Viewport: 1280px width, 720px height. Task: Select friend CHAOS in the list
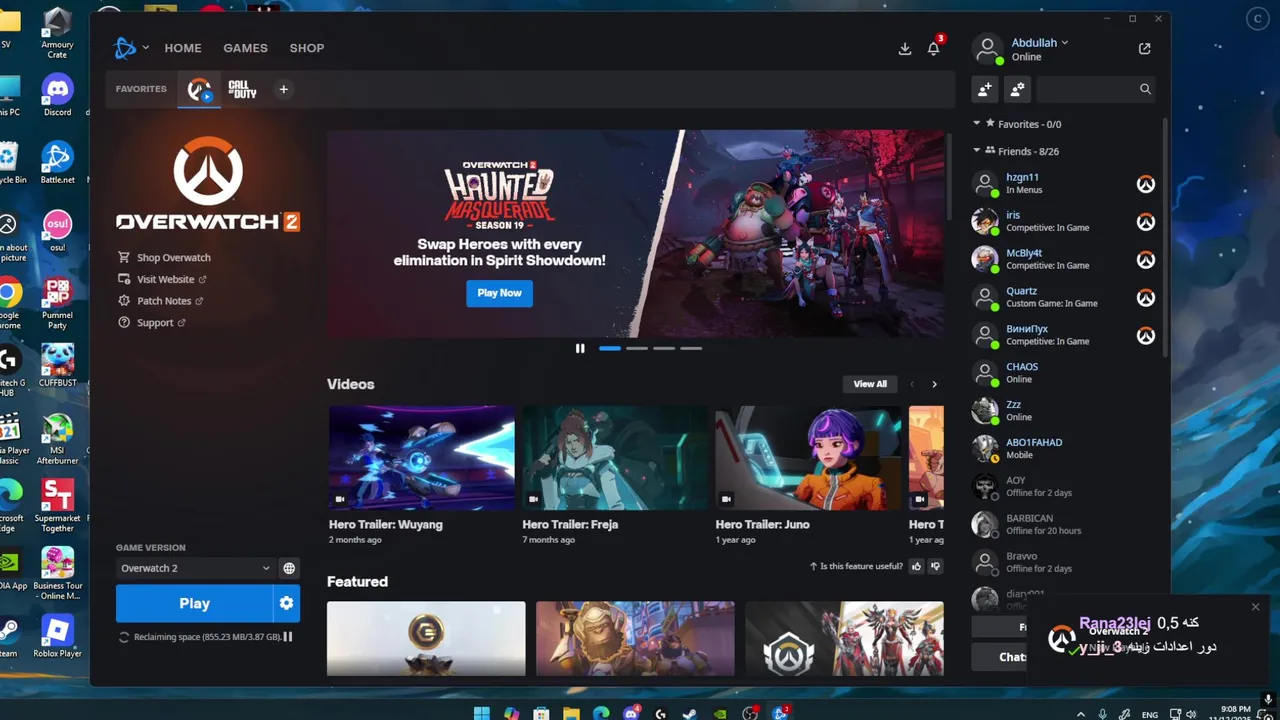pos(1065,373)
